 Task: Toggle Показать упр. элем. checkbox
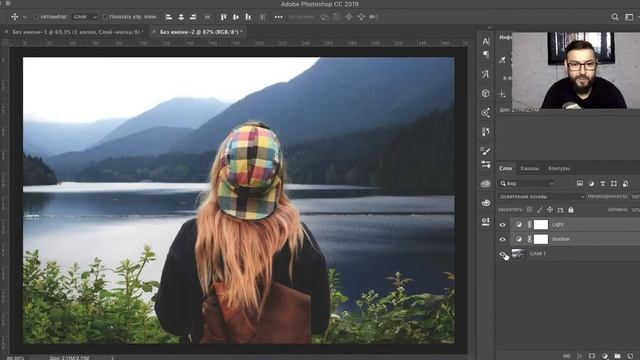105,17
